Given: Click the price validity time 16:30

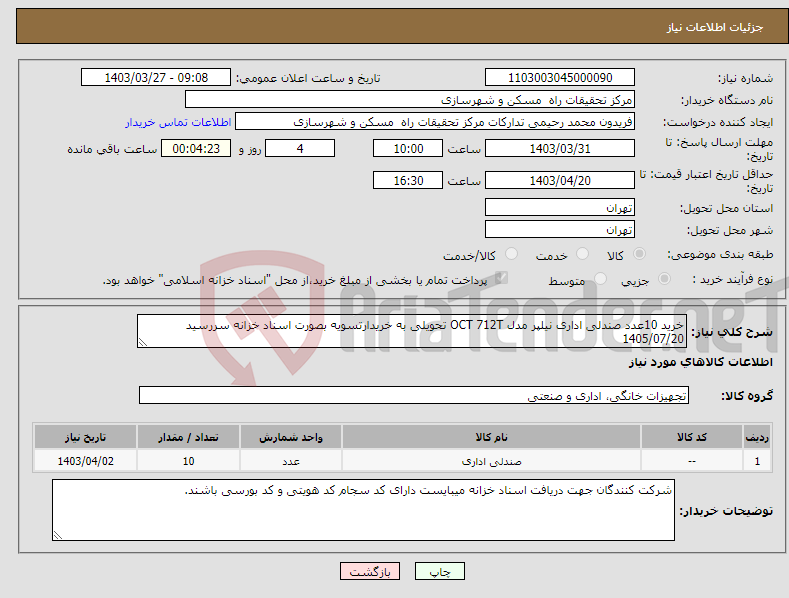Looking at the screenshot, I should (x=408, y=180).
